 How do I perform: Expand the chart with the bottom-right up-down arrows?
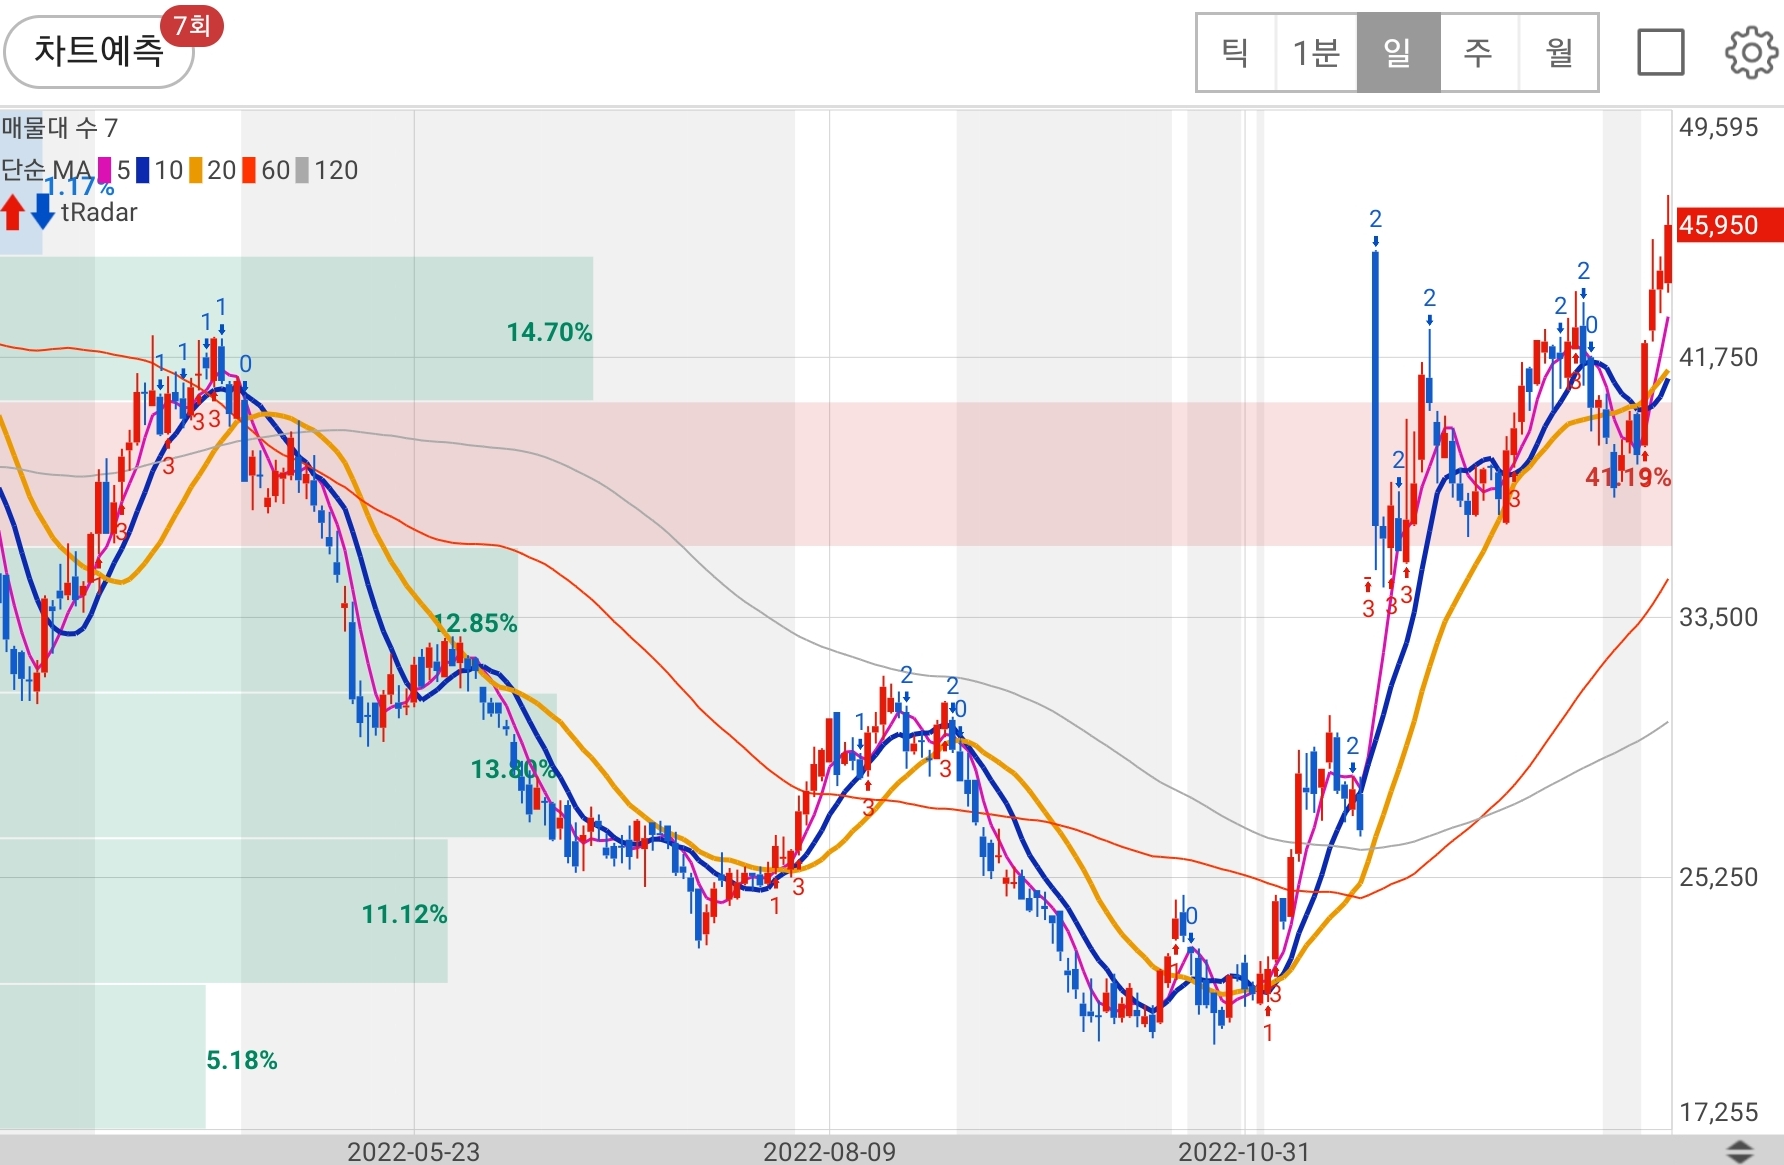click(1741, 1152)
